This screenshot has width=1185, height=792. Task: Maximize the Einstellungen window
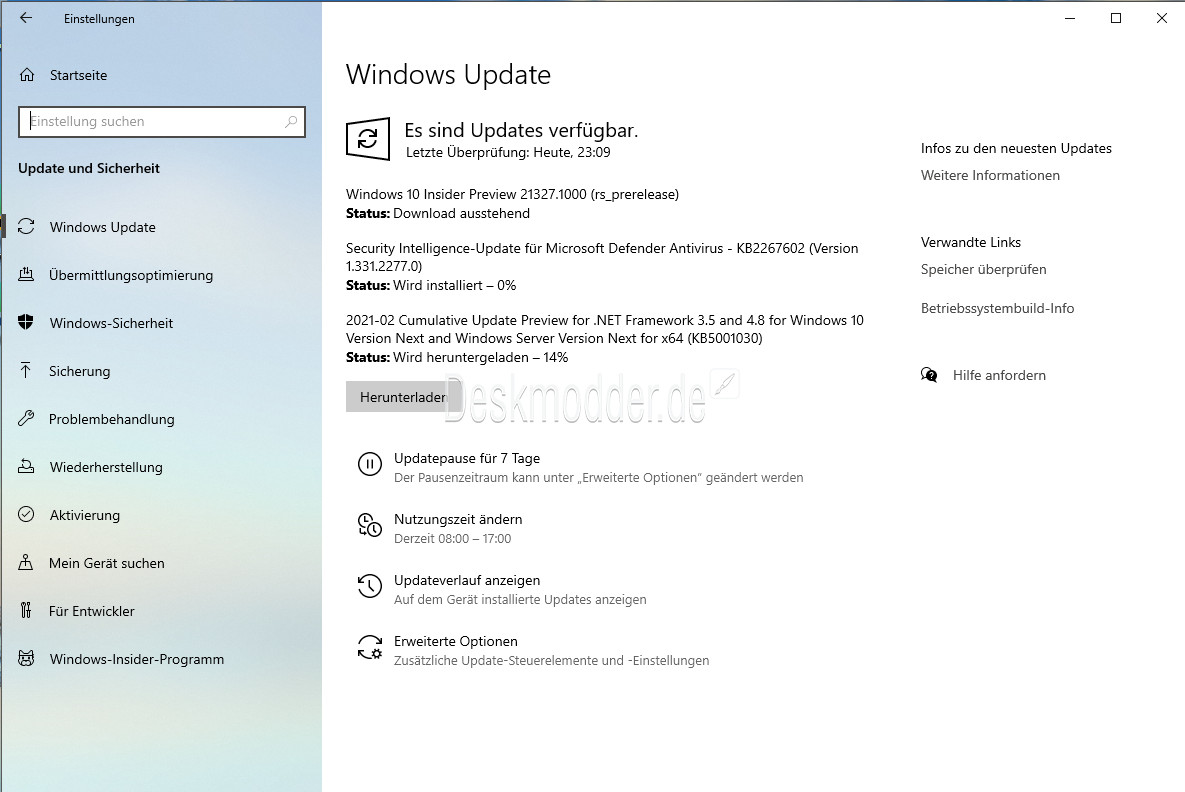[x=1115, y=18]
